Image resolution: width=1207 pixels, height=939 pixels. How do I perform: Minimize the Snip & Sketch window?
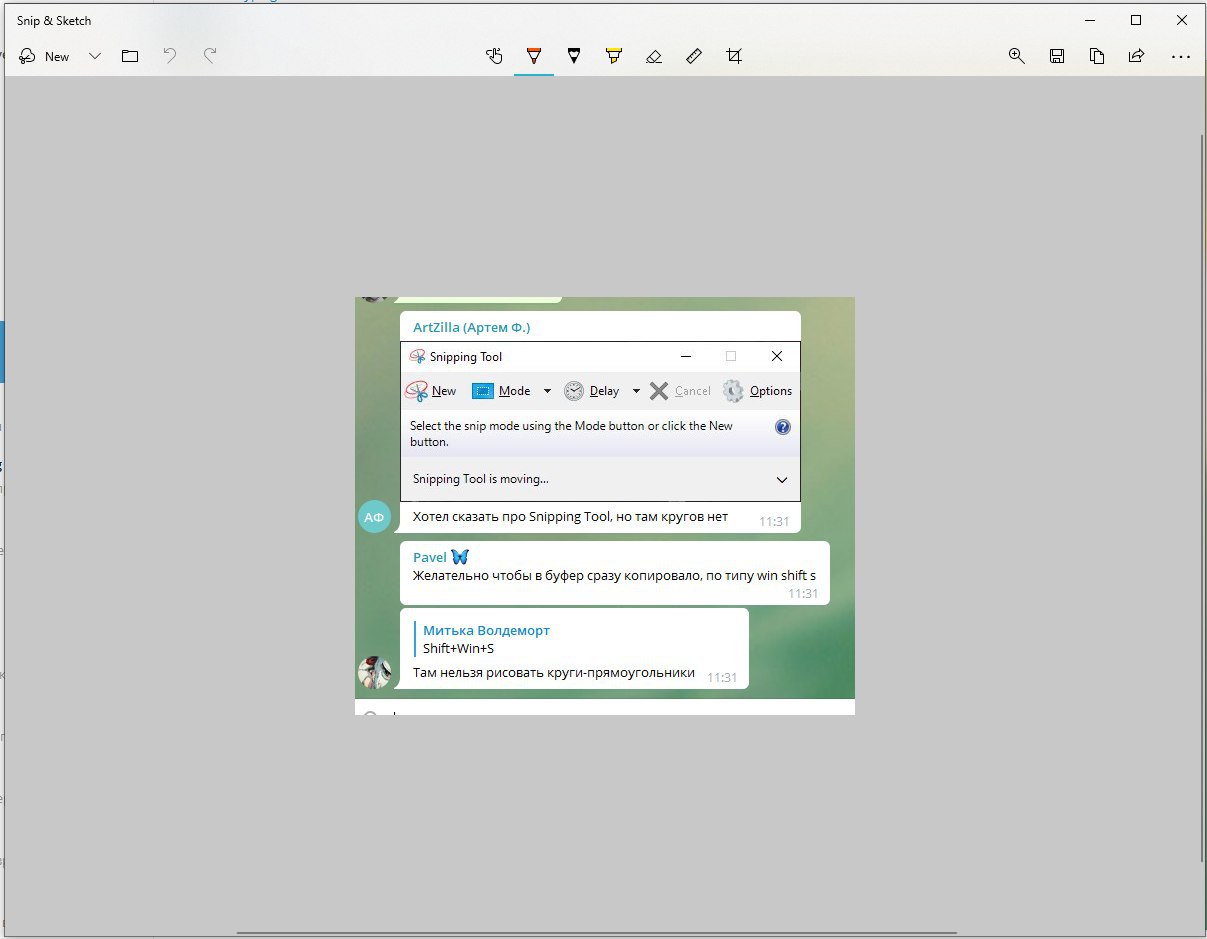(x=1090, y=20)
